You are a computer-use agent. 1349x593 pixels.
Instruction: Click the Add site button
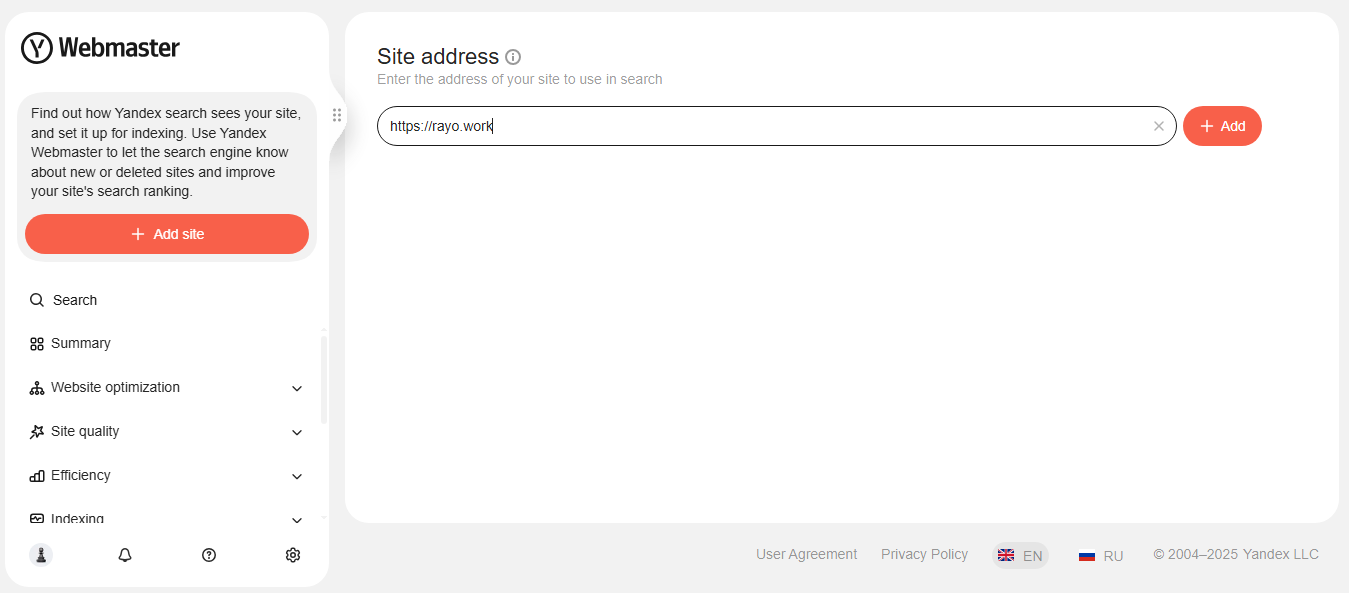(x=167, y=234)
